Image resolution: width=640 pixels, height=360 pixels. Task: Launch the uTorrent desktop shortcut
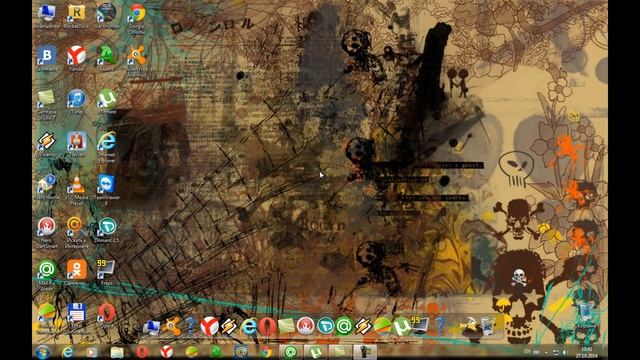[x=107, y=101]
